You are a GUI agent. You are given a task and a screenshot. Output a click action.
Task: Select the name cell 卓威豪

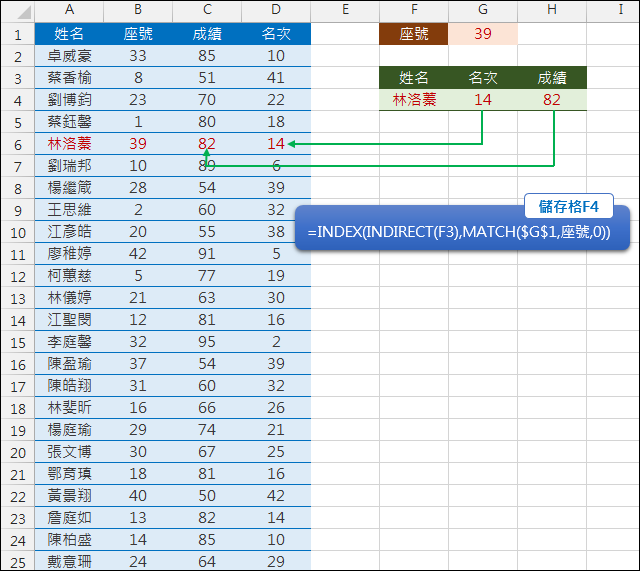(x=69, y=56)
